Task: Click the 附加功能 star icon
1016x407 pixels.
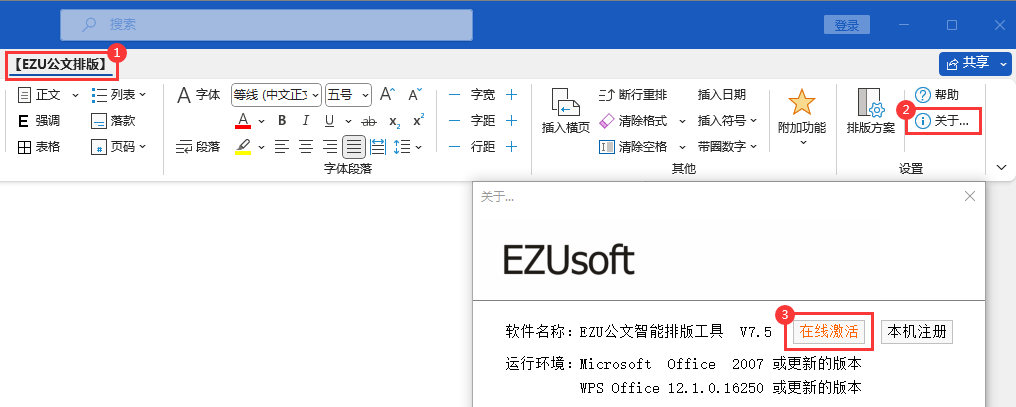Action: click(801, 103)
